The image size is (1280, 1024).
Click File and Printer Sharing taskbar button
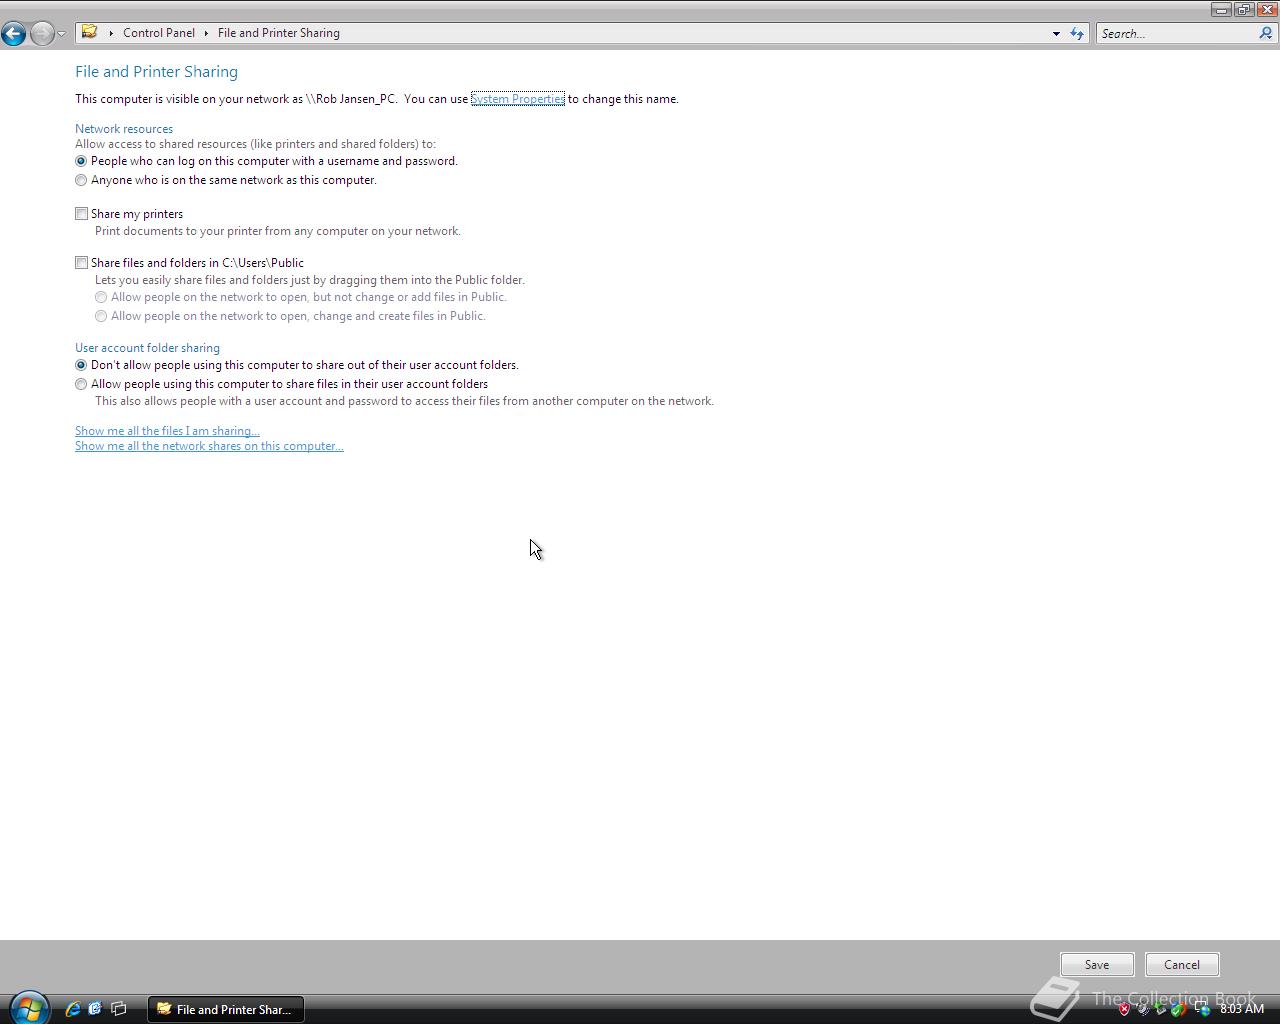226,1009
